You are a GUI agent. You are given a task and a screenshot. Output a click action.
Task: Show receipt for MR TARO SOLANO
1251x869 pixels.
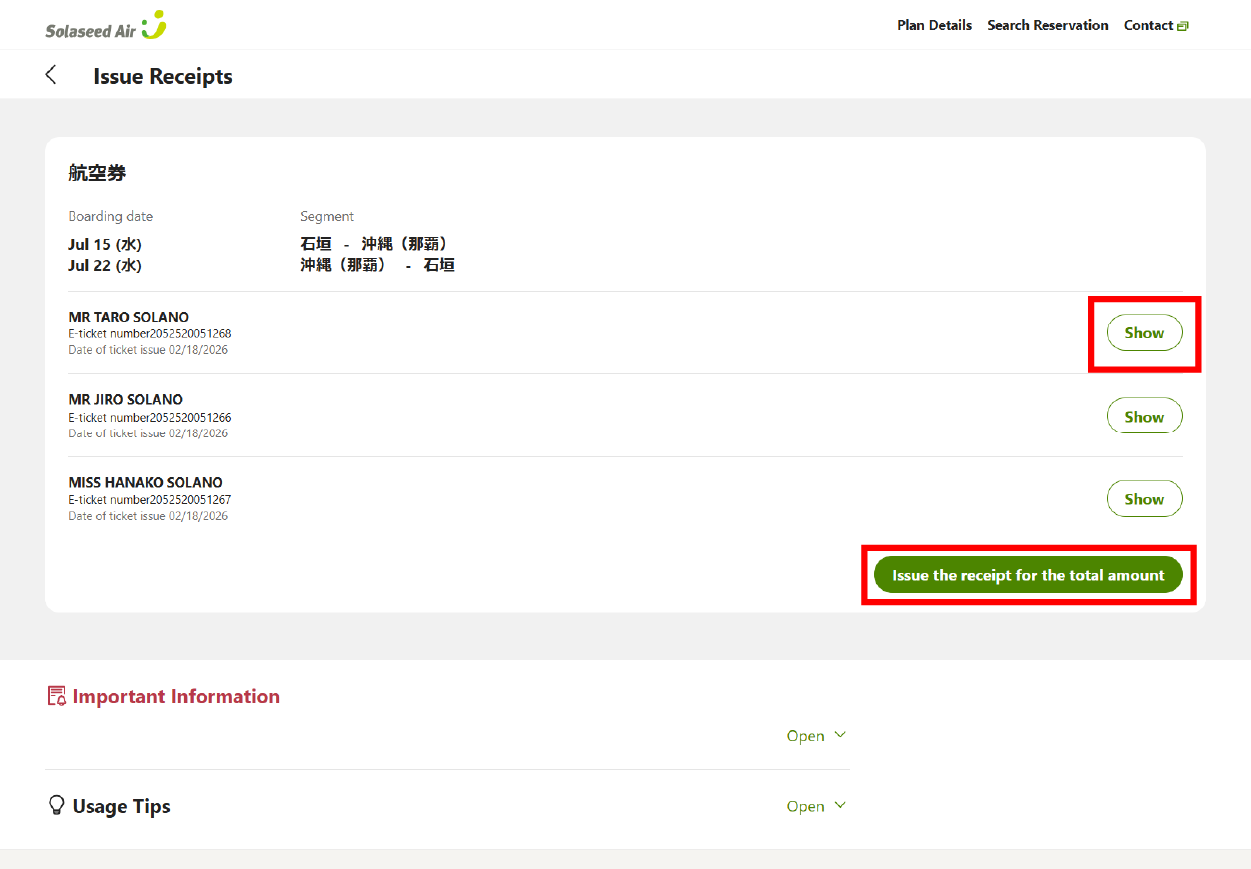click(x=1144, y=333)
